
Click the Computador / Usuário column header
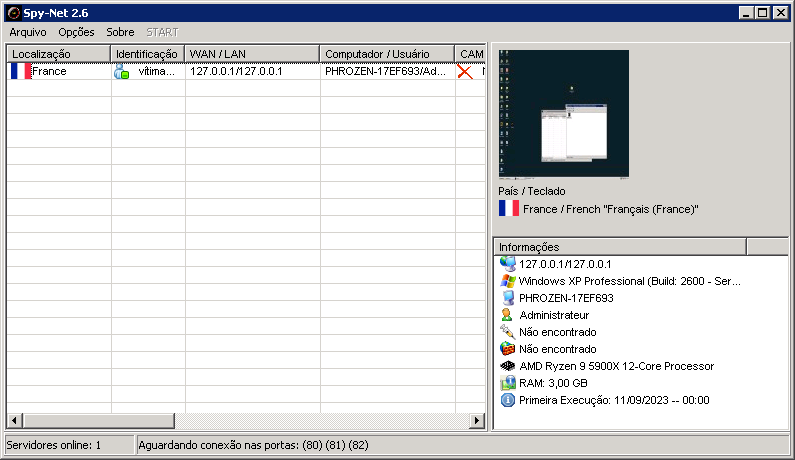point(387,53)
